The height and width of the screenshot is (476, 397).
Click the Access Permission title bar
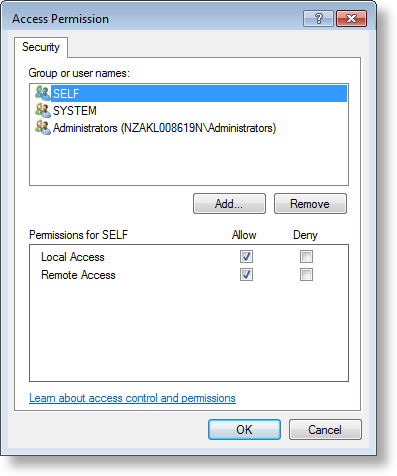click(x=153, y=19)
